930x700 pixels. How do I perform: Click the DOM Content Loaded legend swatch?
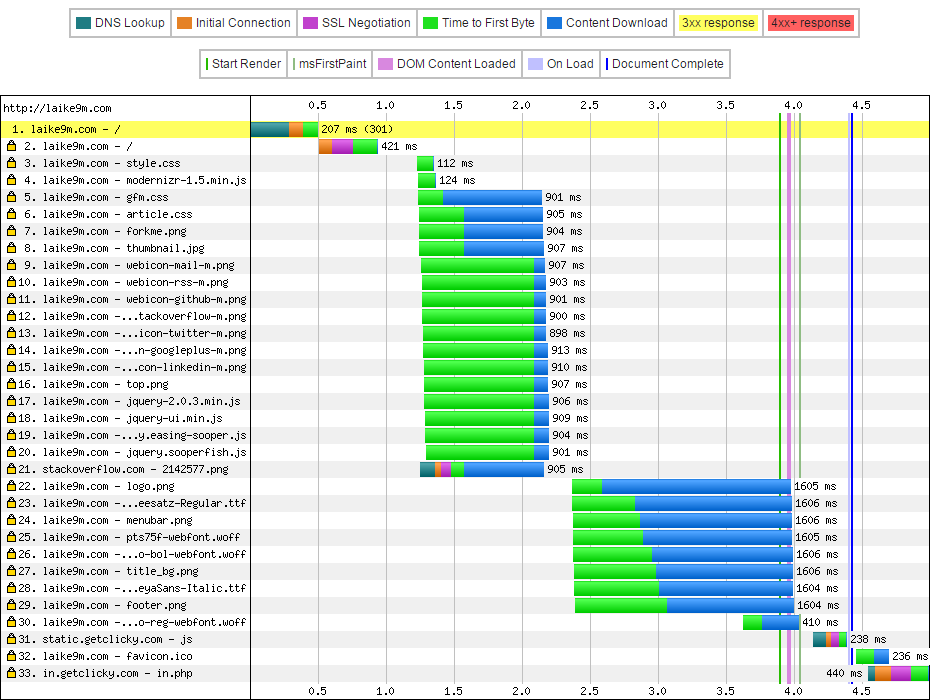coord(386,64)
